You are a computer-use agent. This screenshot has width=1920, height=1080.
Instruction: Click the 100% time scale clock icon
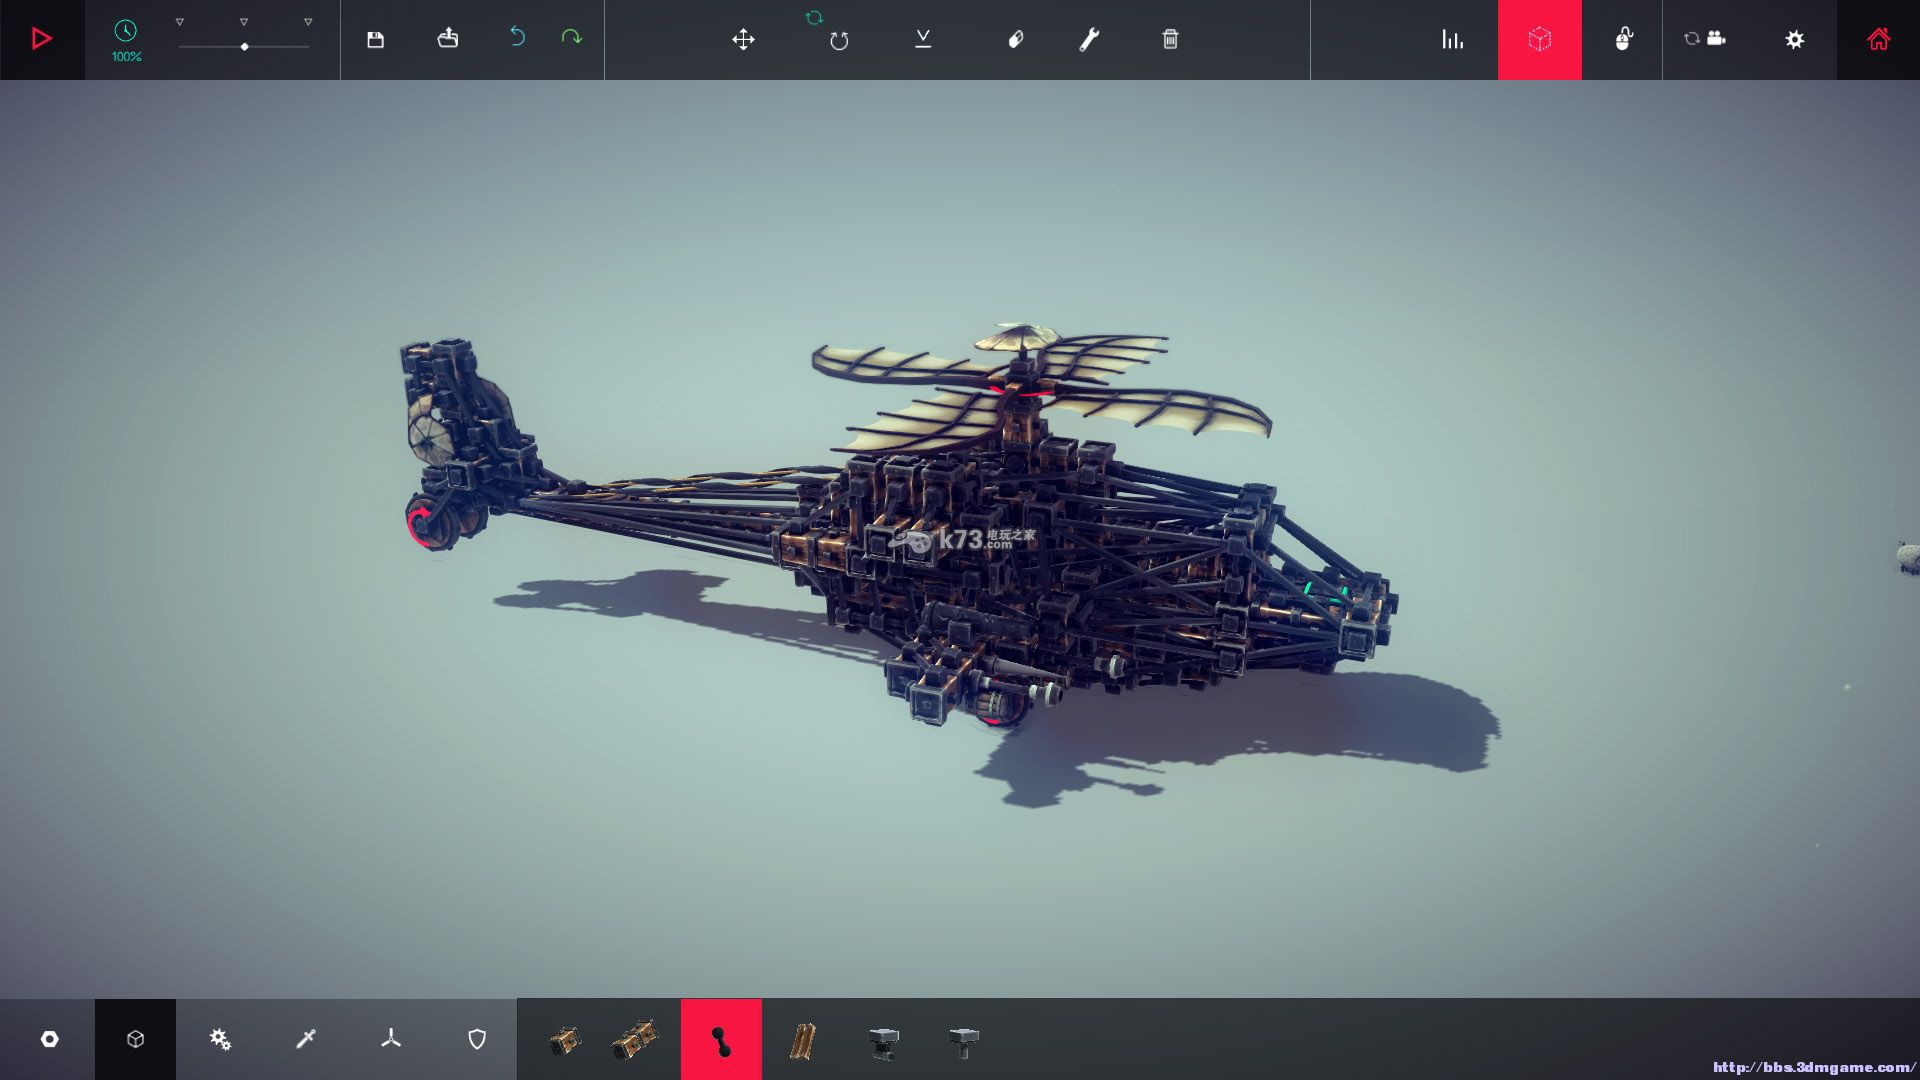point(125,31)
